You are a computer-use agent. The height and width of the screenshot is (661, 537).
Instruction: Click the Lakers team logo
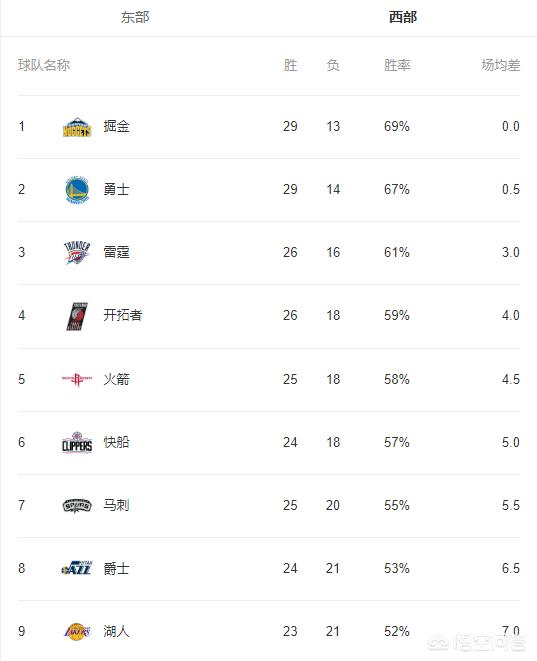click(x=77, y=631)
